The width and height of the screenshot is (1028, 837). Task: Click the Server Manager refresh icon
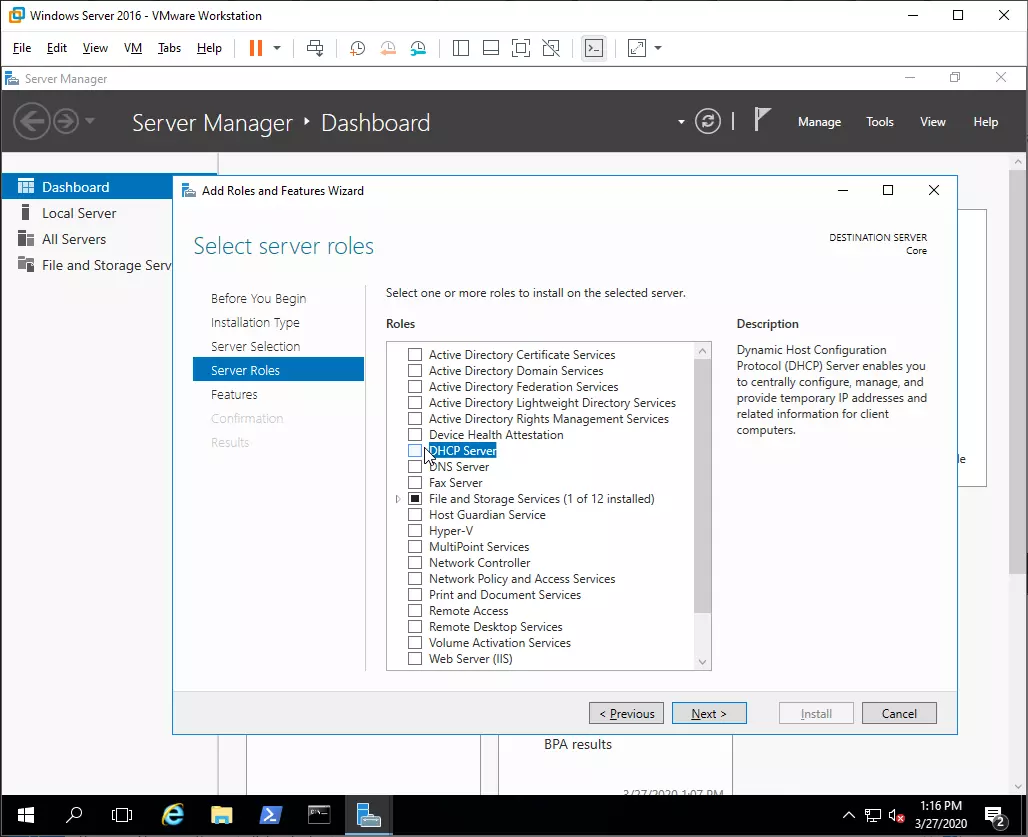[x=708, y=122]
